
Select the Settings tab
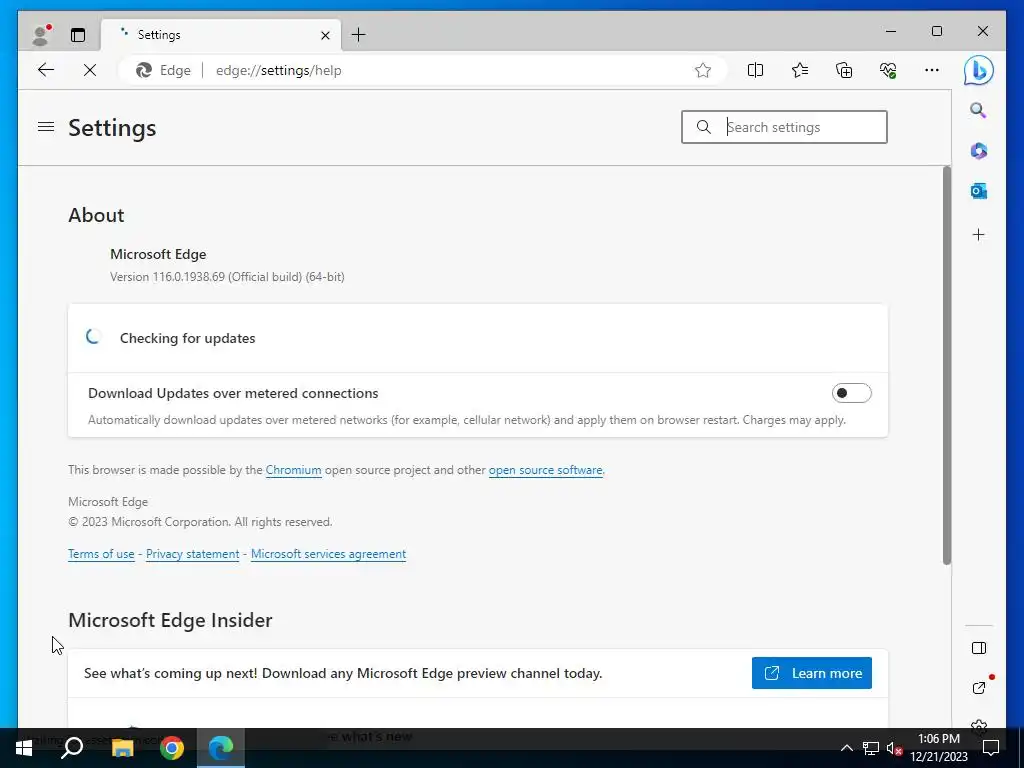coord(220,35)
